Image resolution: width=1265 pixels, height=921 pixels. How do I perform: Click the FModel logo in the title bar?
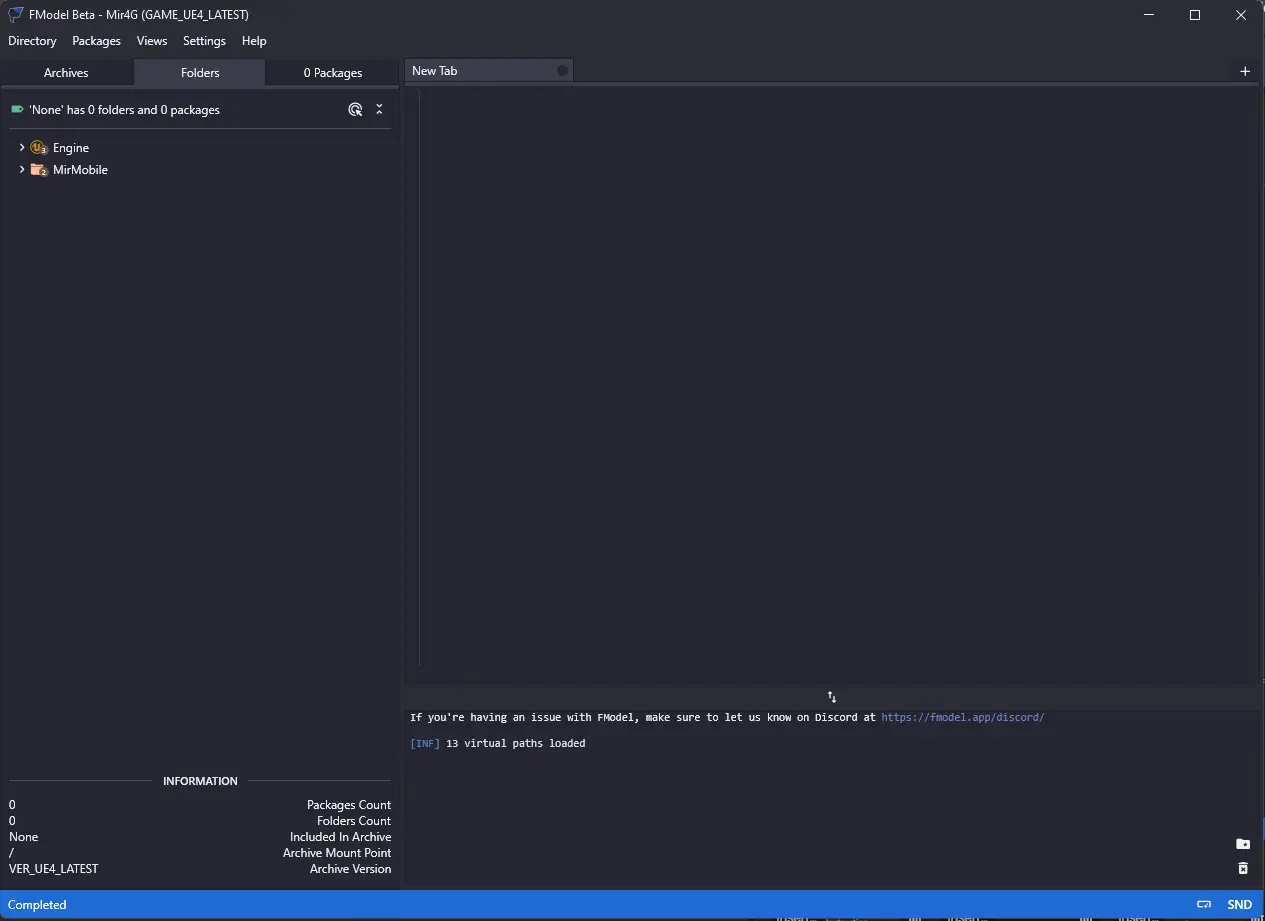tap(16, 15)
